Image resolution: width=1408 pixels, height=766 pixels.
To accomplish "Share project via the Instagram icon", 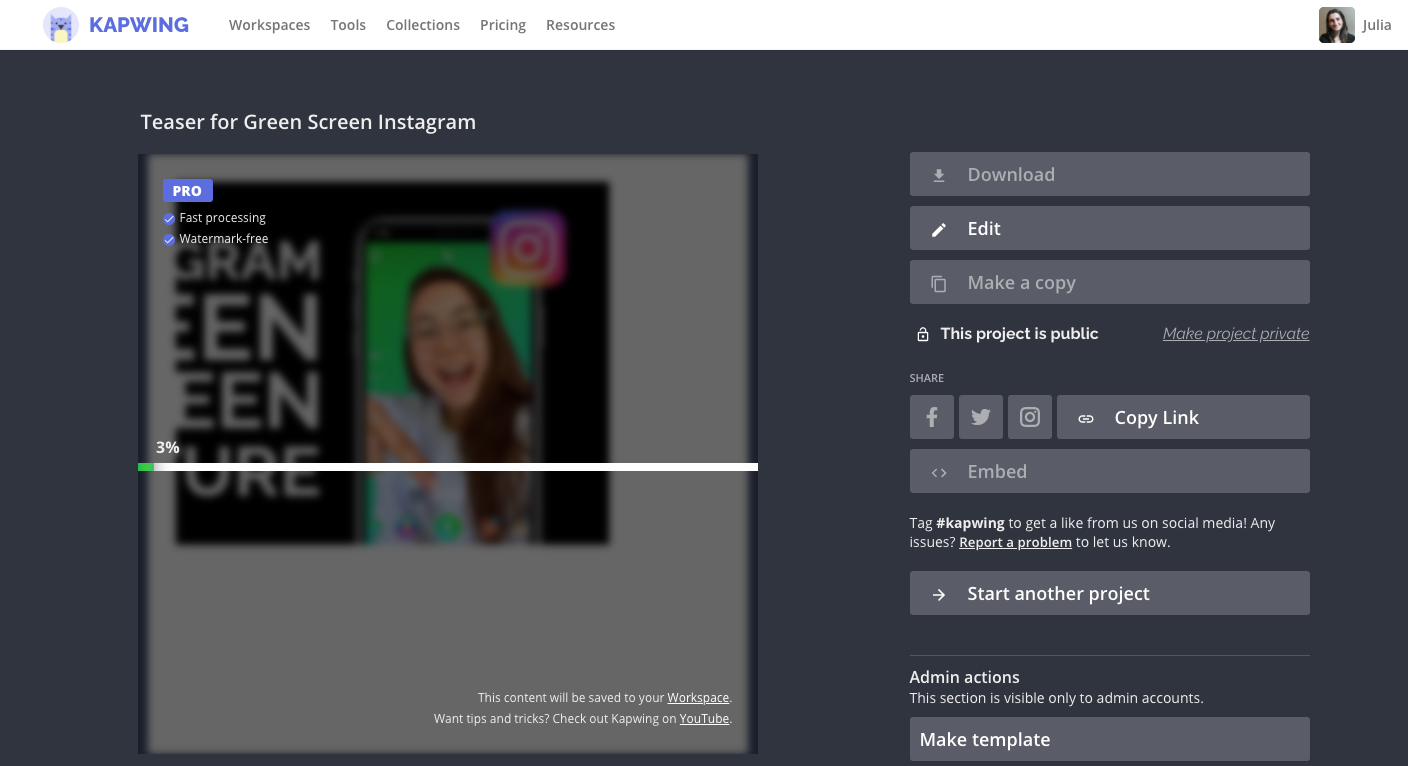I will pyautogui.click(x=1029, y=417).
